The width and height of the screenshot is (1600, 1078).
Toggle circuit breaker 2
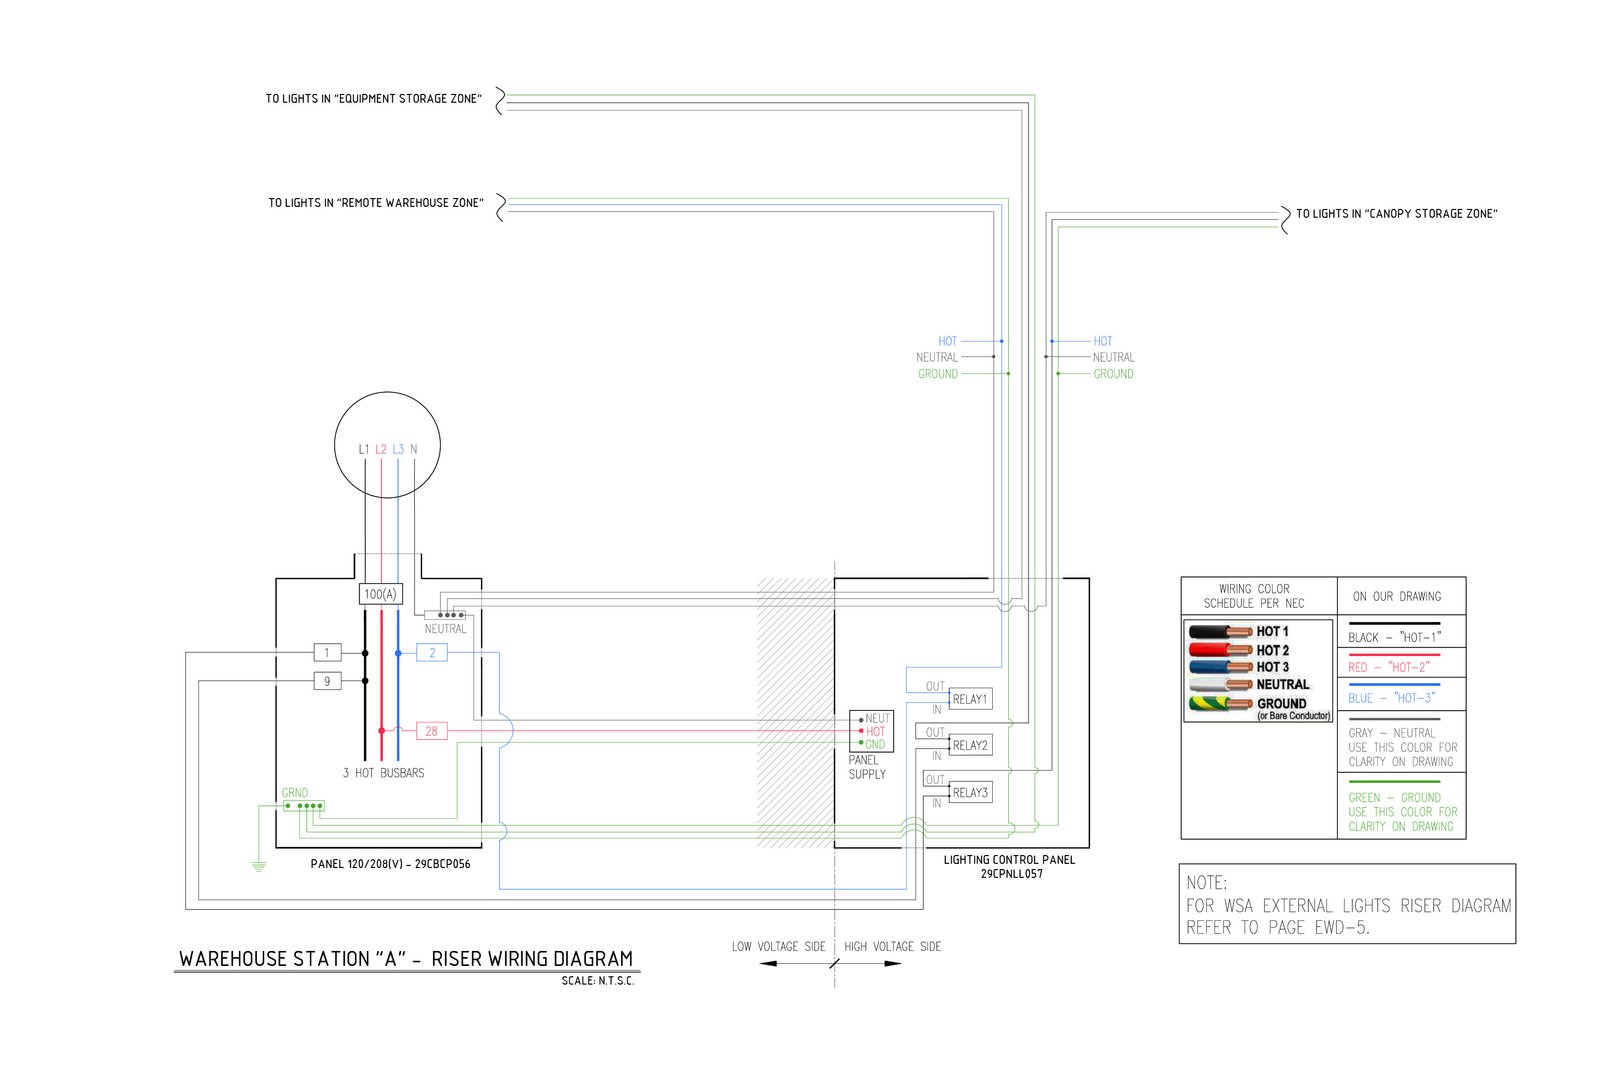[x=433, y=653]
